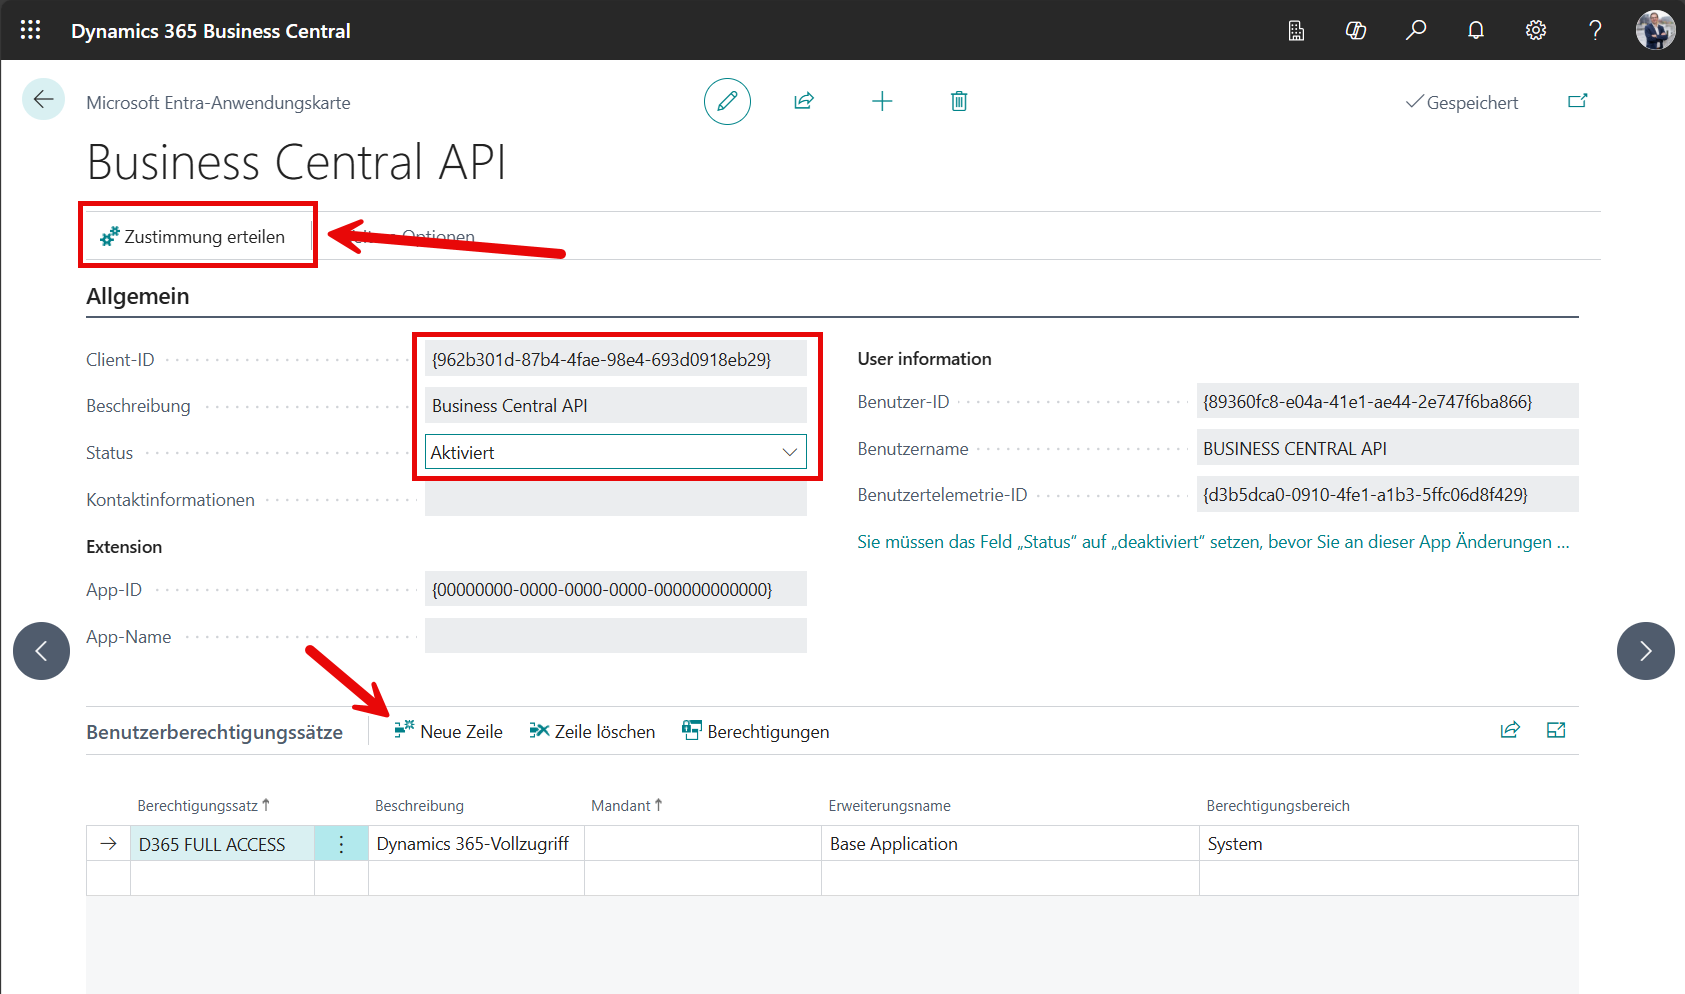Click the Gespeichert saved status indicator
The width and height of the screenshot is (1685, 994).
point(1462,102)
